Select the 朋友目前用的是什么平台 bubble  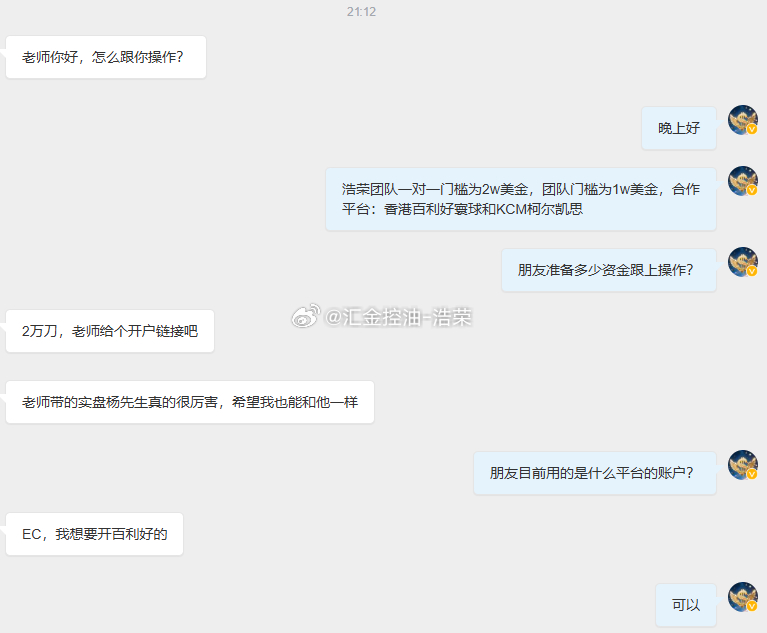click(595, 473)
